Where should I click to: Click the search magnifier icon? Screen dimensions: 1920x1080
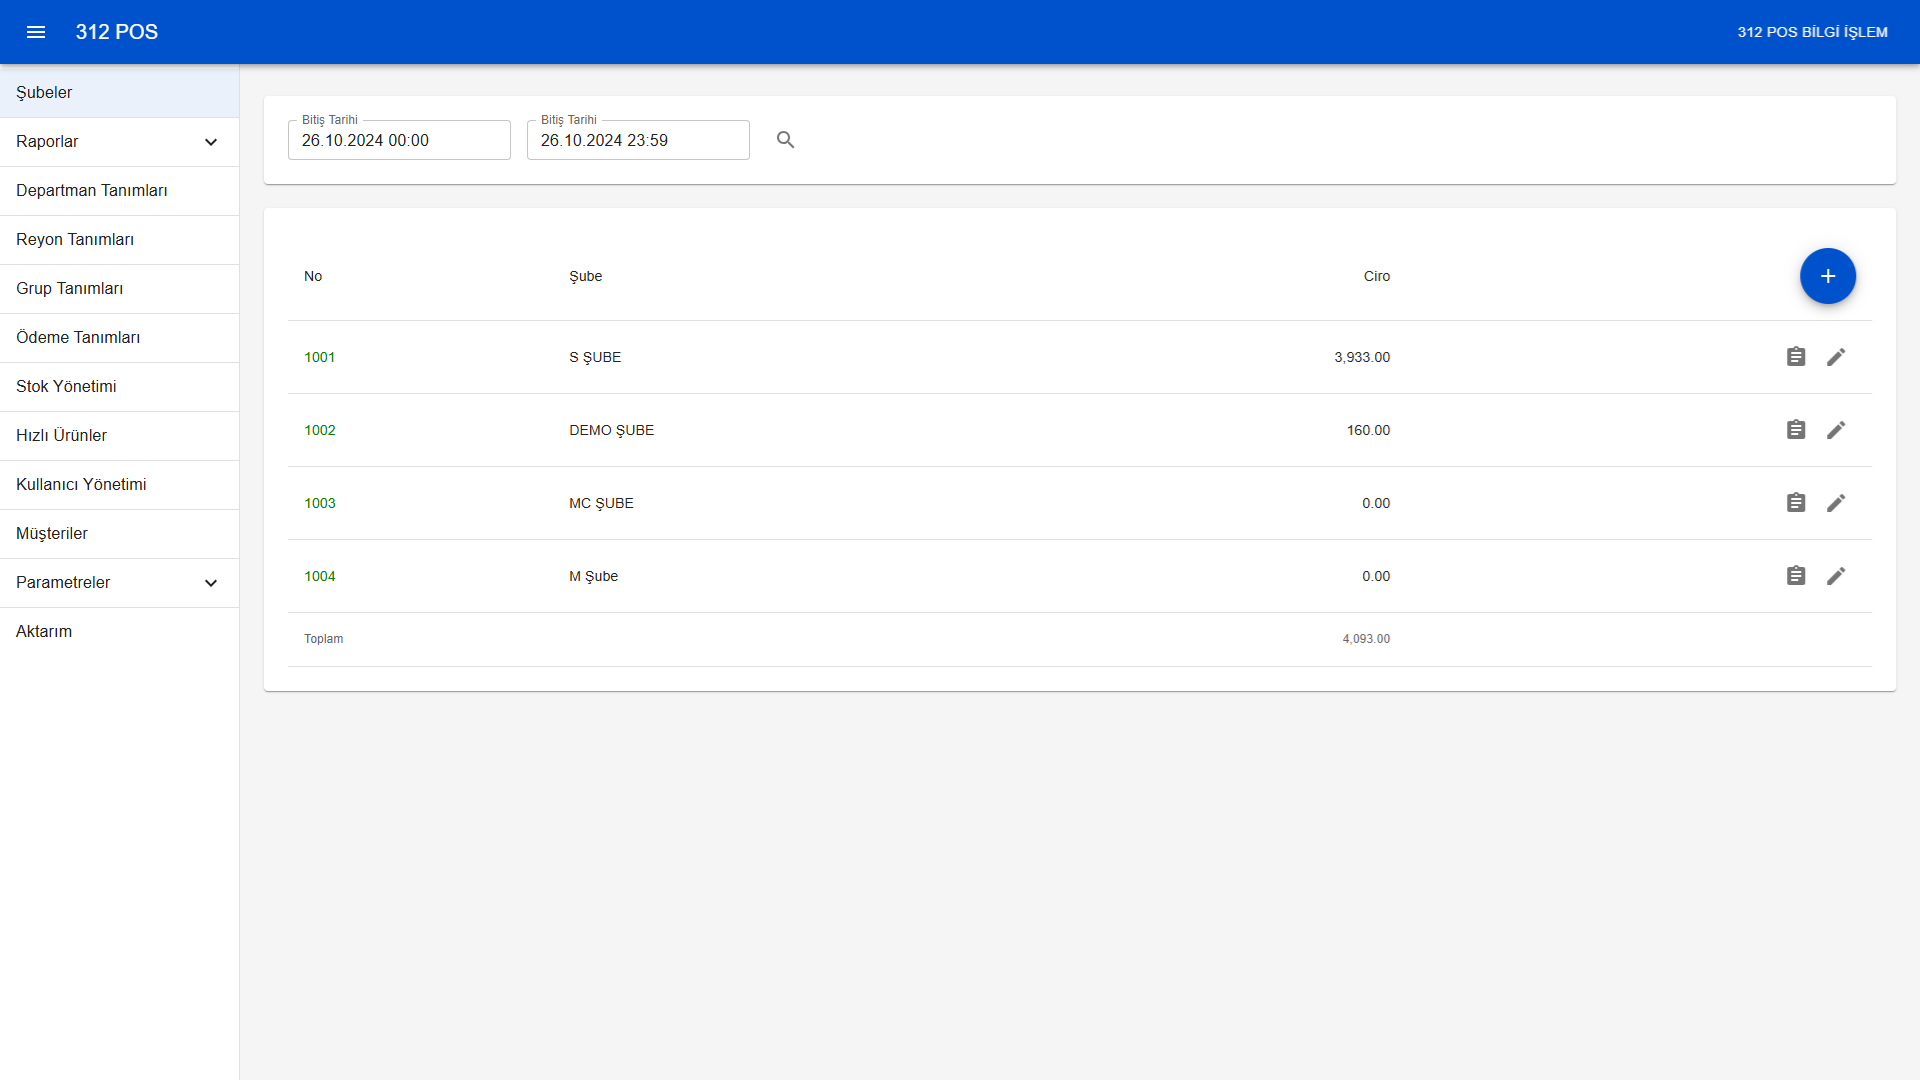(785, 140)
